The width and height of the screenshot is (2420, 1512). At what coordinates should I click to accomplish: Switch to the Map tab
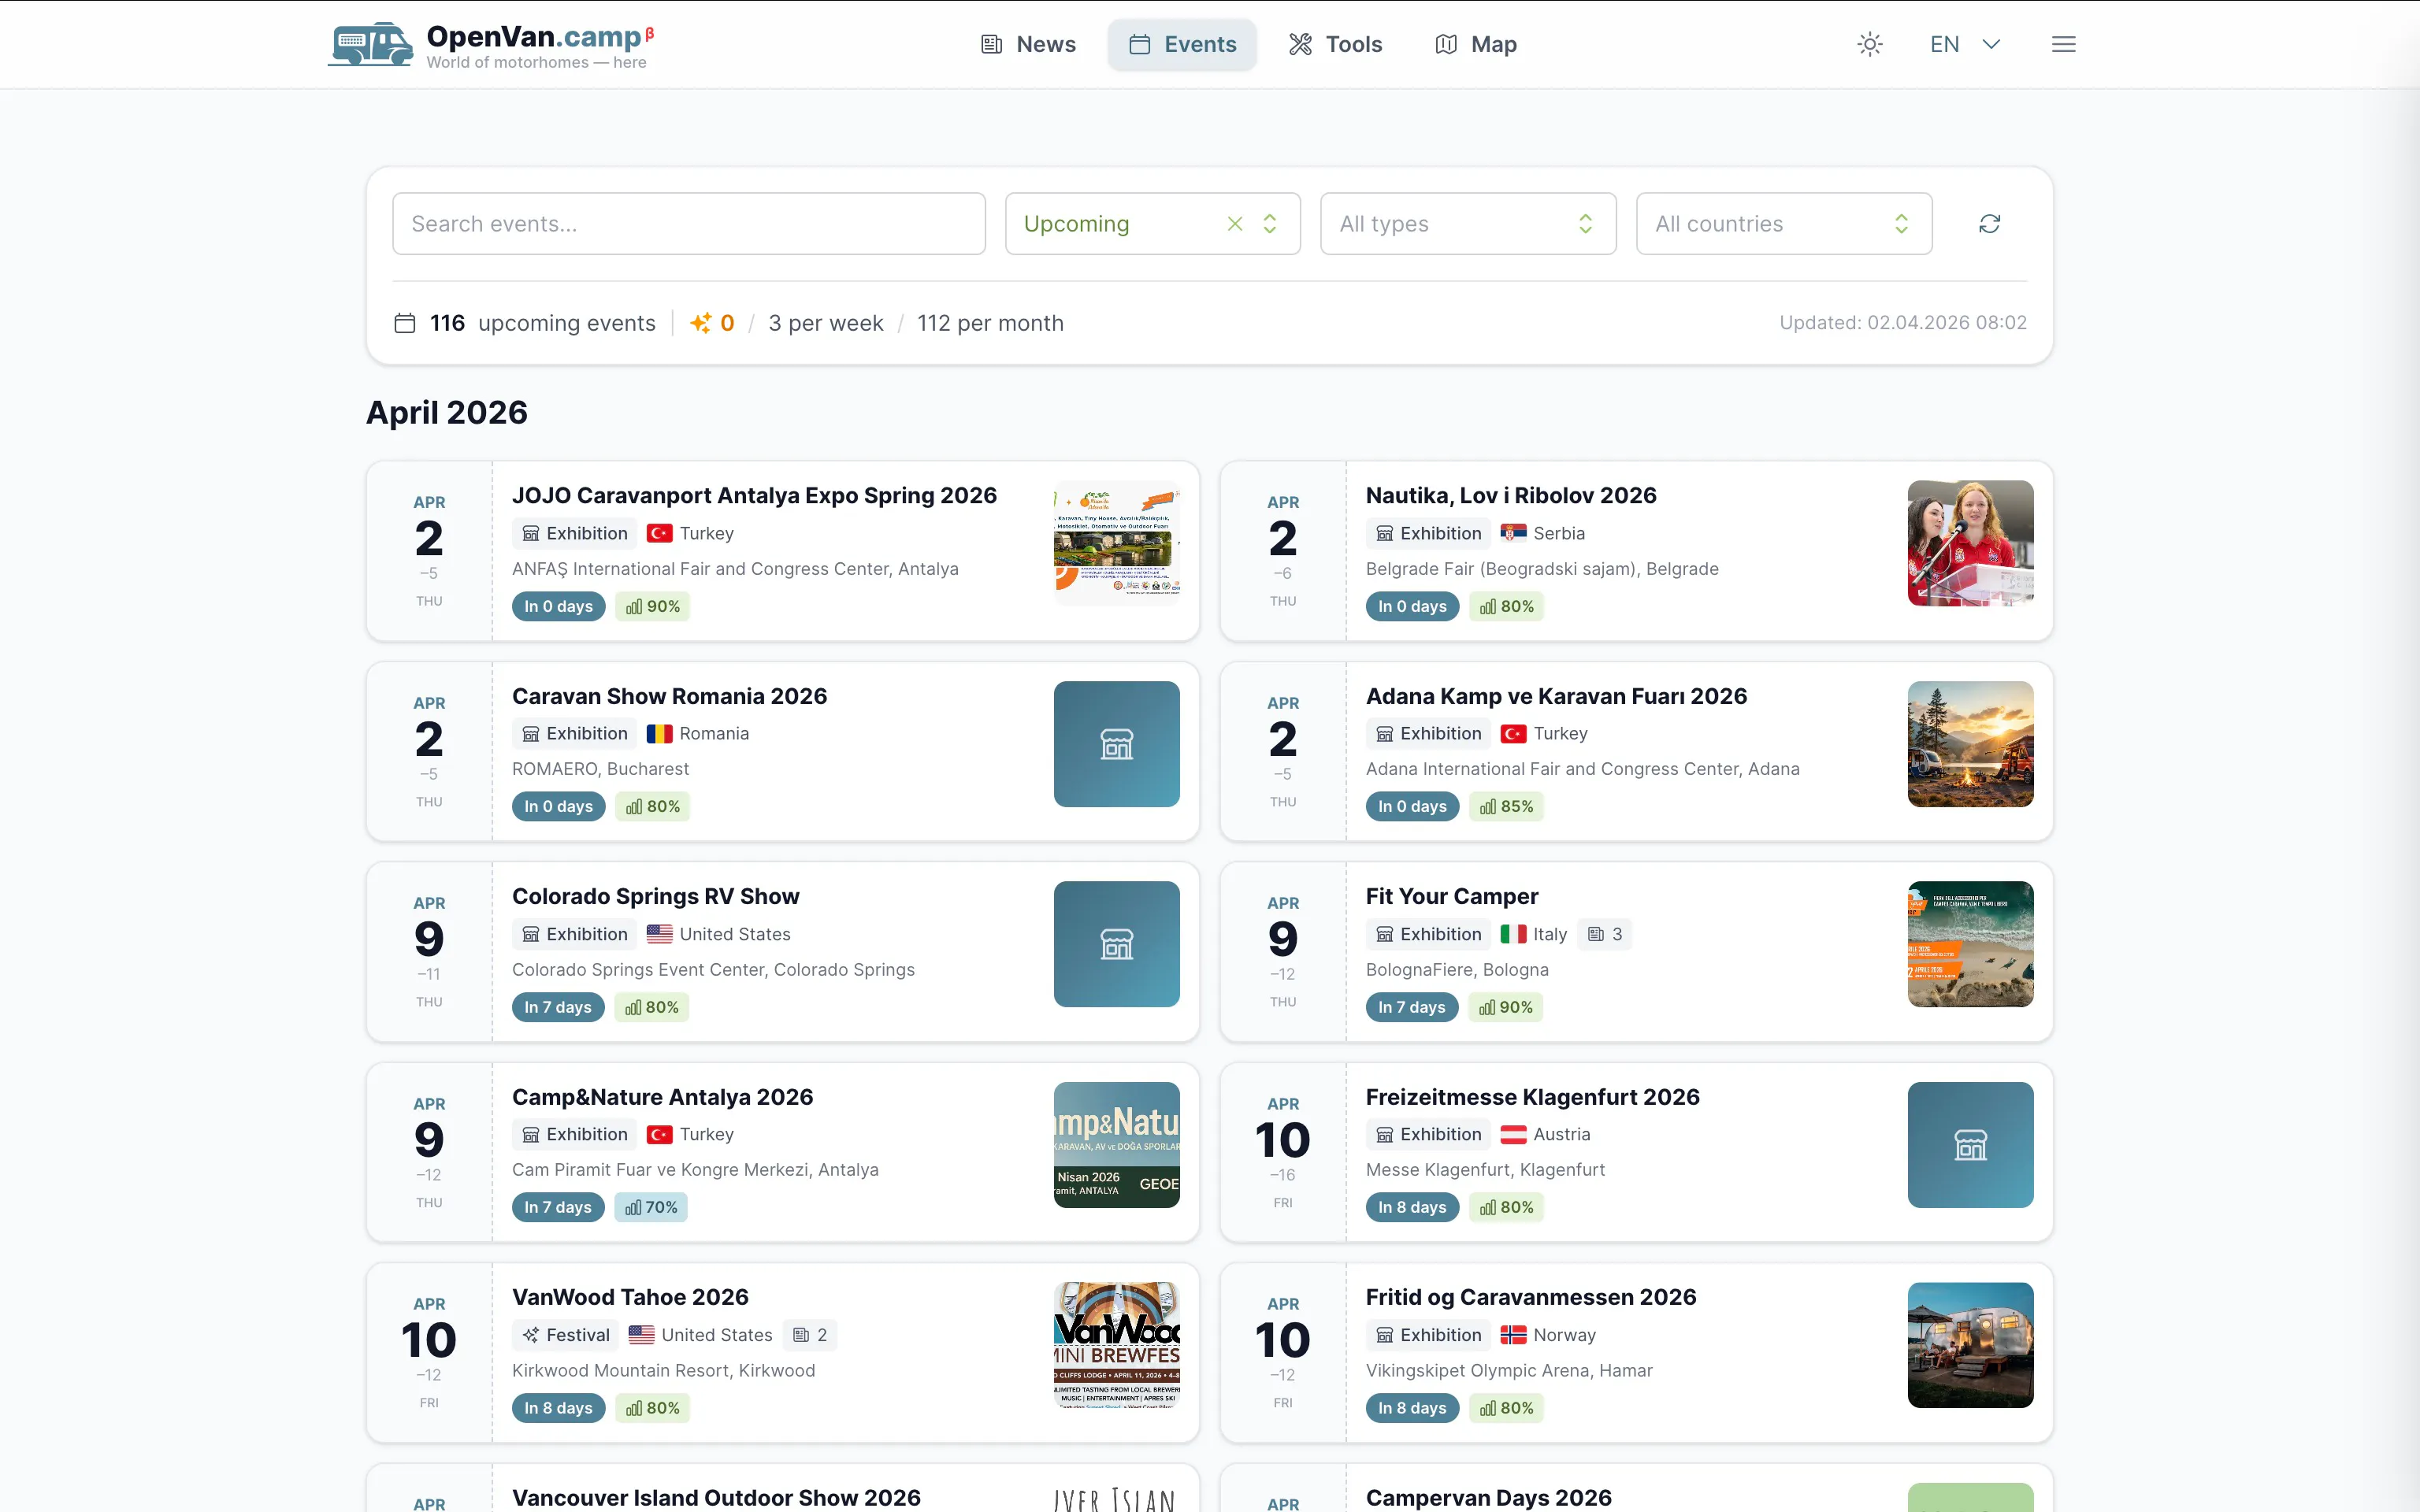tap(1476, 44)
